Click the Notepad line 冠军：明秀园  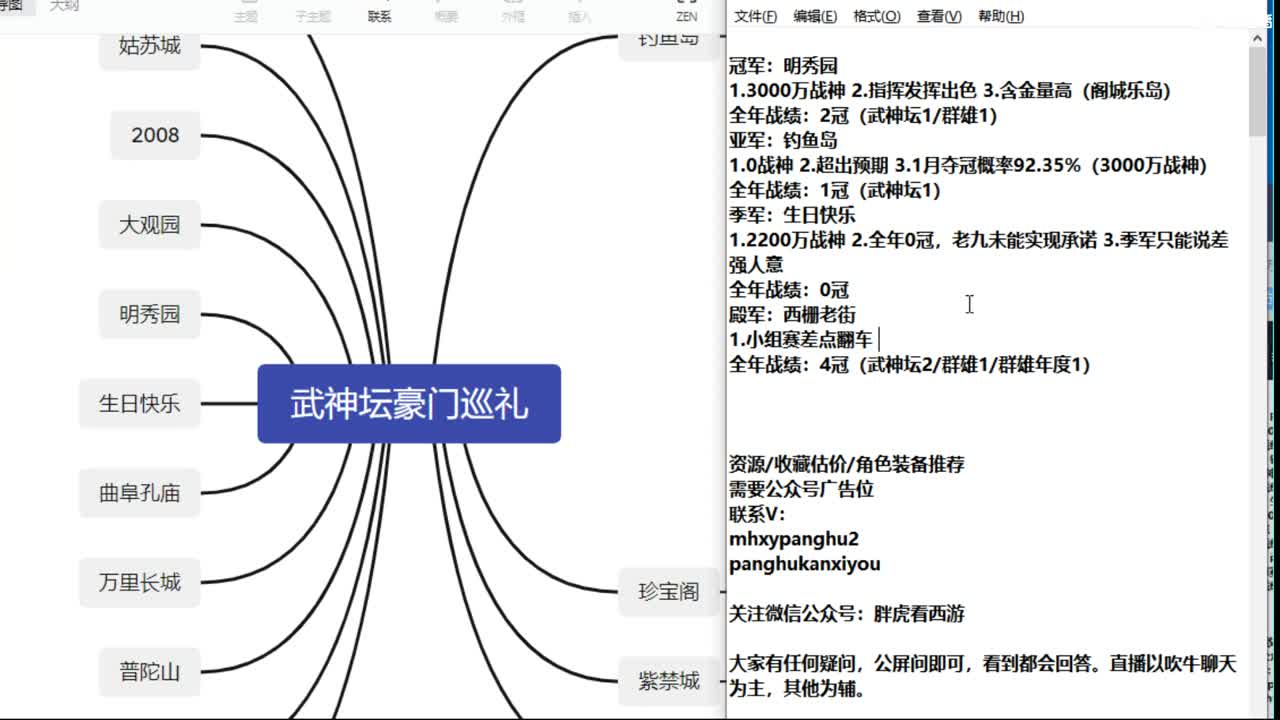pos(783,66)
